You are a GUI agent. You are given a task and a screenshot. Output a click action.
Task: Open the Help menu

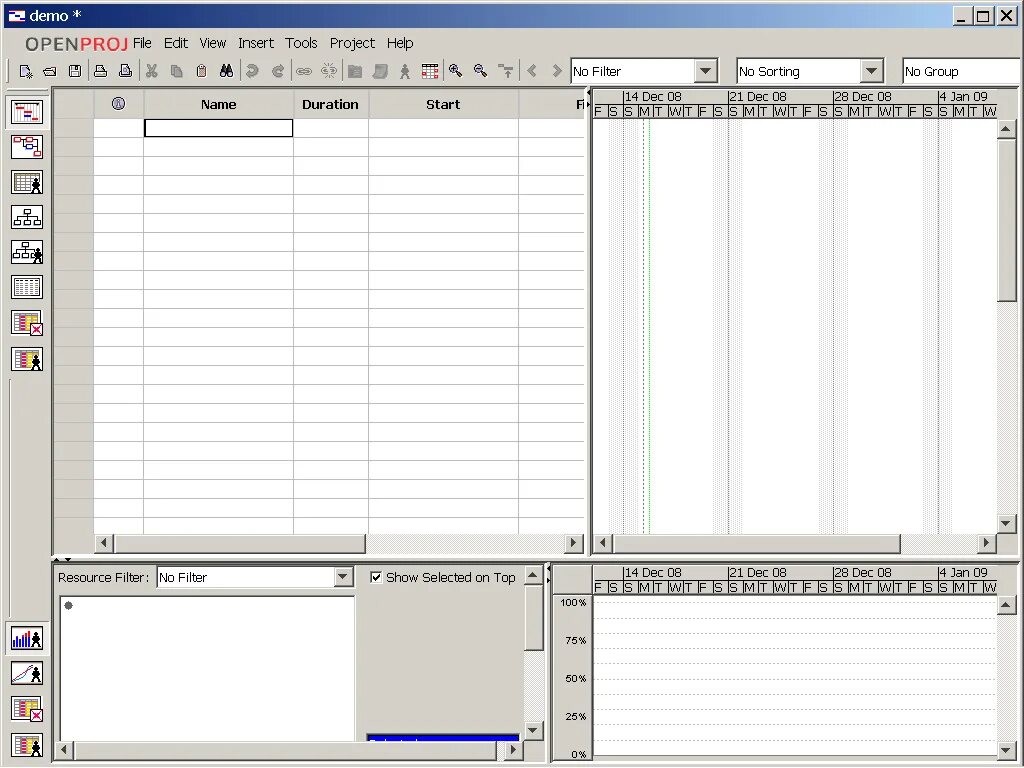point(400,43)
